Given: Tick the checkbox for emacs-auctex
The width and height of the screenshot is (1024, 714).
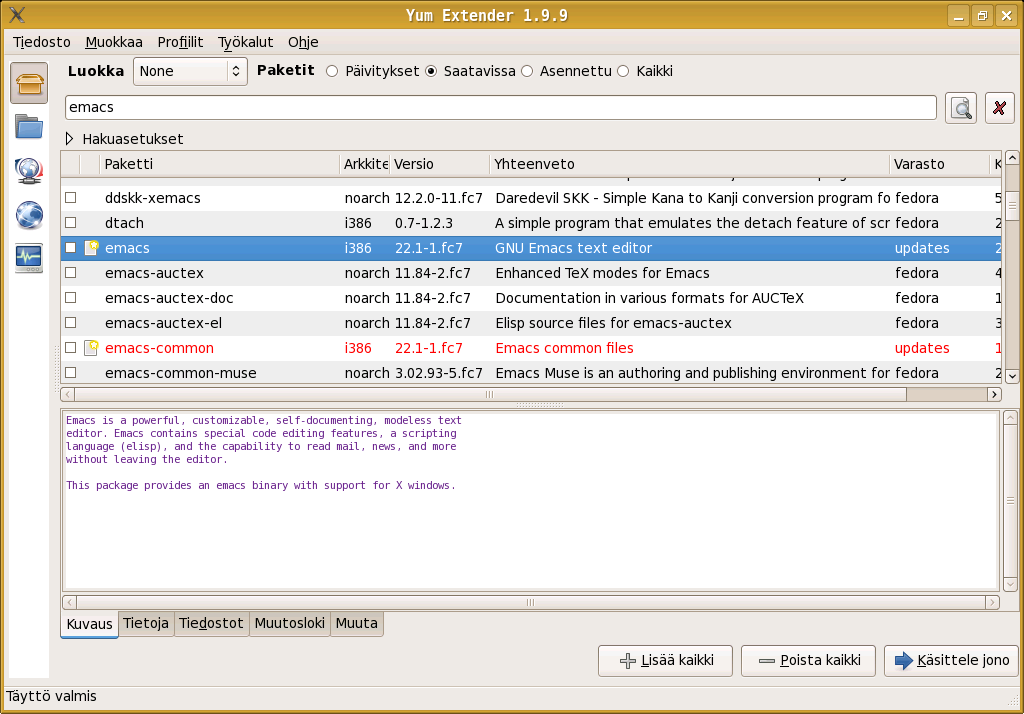Looking at the screenshot, I should coord(71,273).
